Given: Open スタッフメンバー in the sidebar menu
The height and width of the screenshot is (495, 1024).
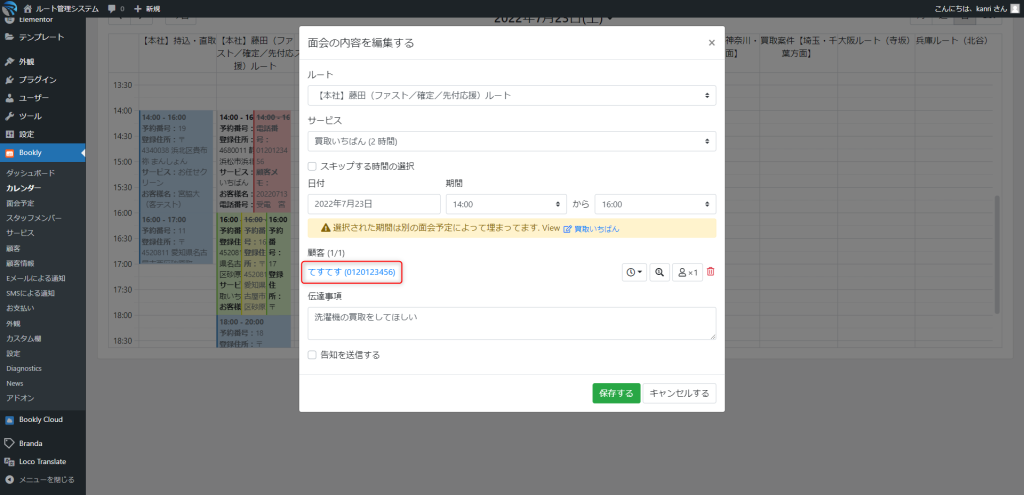Looking at the screenshot, I should point(34,217).
